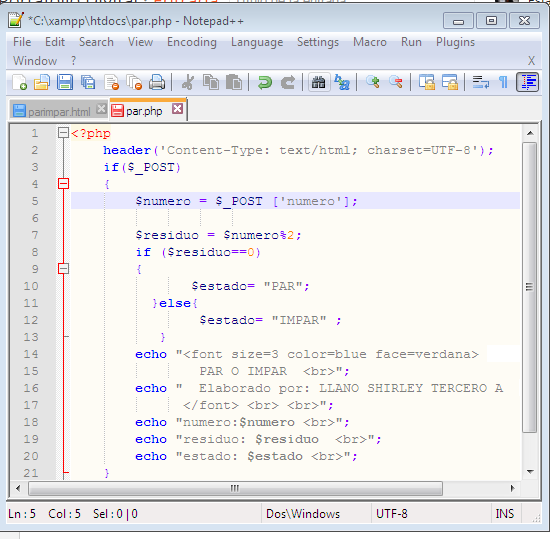Collapse the php fold marker on line 1
This screenshot has height=539, width=550.
[63, 133]
